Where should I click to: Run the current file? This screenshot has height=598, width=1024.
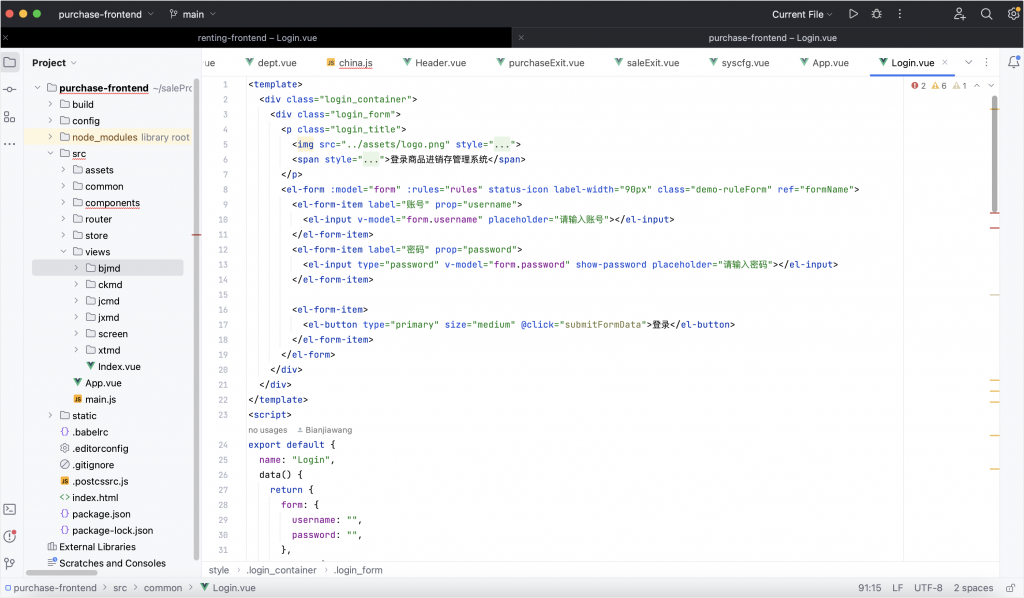click(853, 14)
